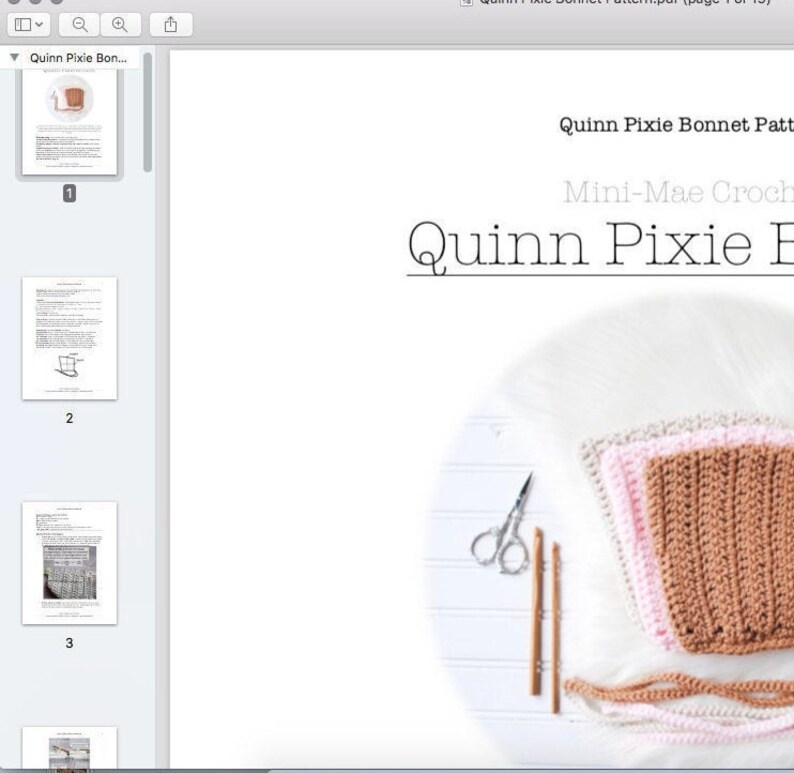Viewport: 794px width, 773px height.
Task: Click the Quinn Pixie Bonnet heading text
Action: tap(676, 126)
